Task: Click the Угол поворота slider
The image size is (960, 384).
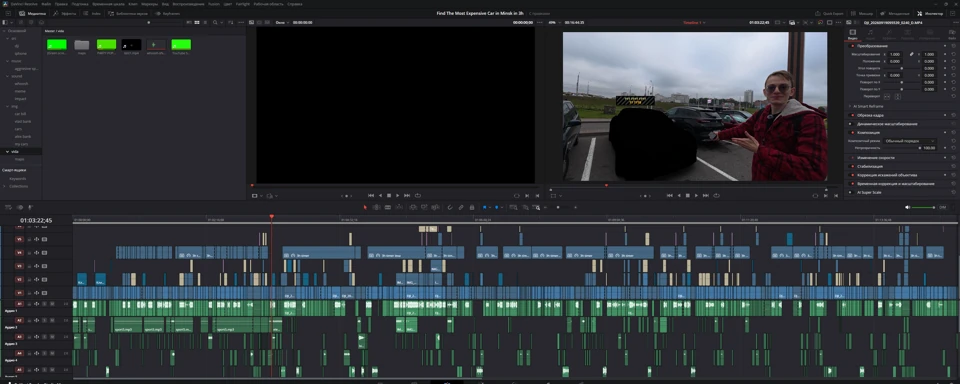Action: [x=901, y=68]
